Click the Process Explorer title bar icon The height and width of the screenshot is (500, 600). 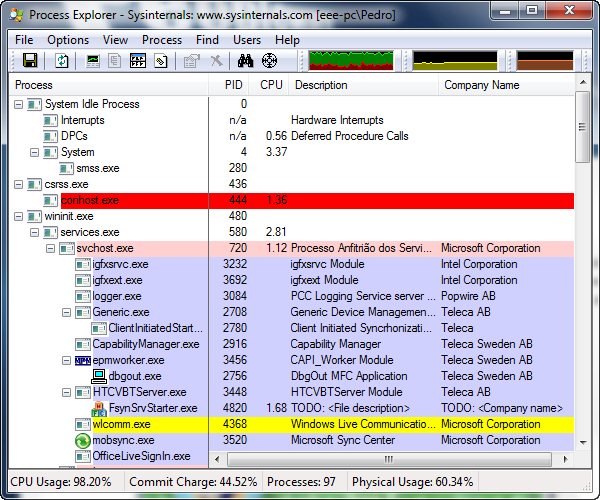coord(16,15)
